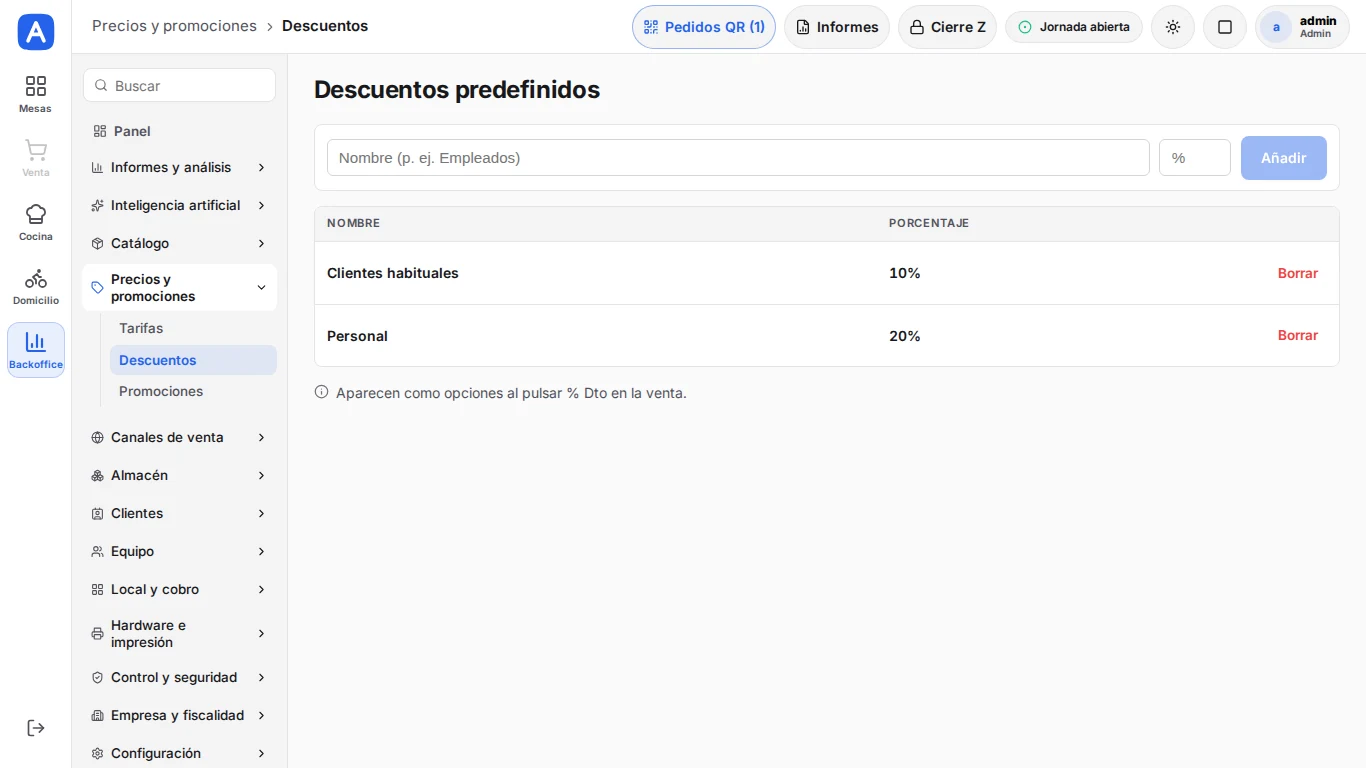The image size is (1366, 768).
Task: Expand the Configuración section
Action: tap(179, 753)
